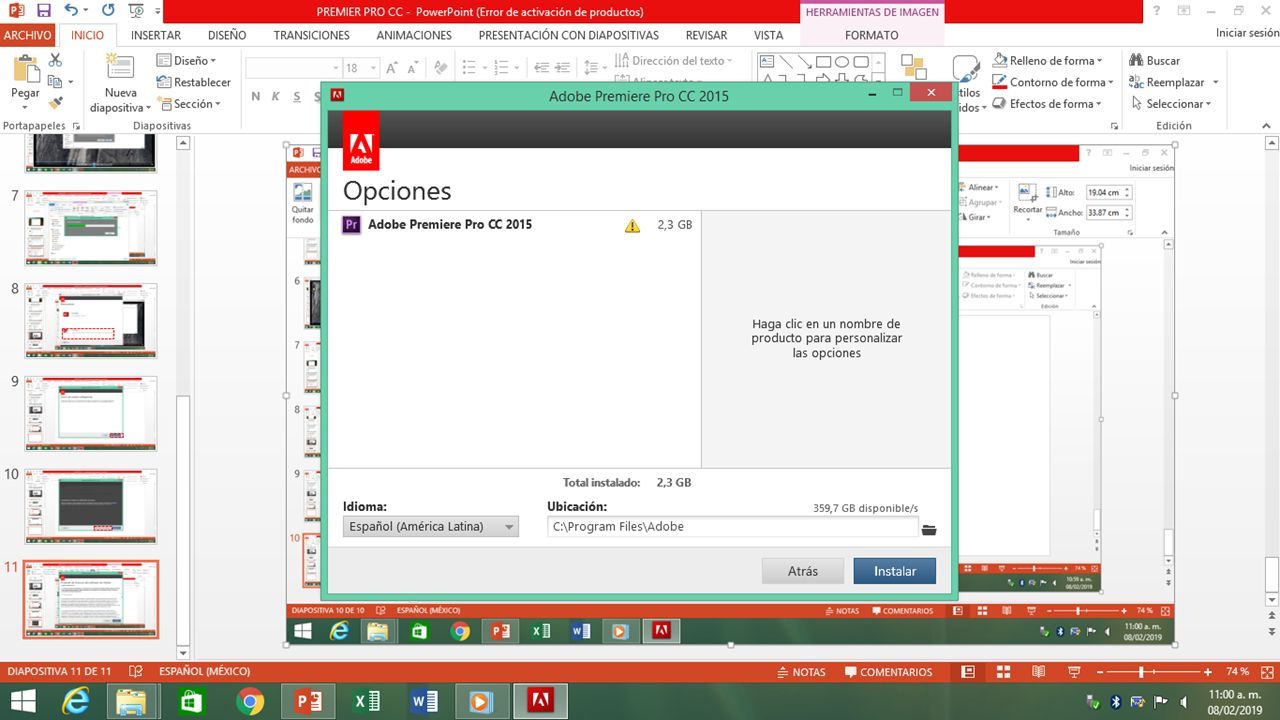Image resolution: width=1280 pixels, height=720 pixels.
Task: Click the Atrás button in Adobe installer
Action: [803, 571]
